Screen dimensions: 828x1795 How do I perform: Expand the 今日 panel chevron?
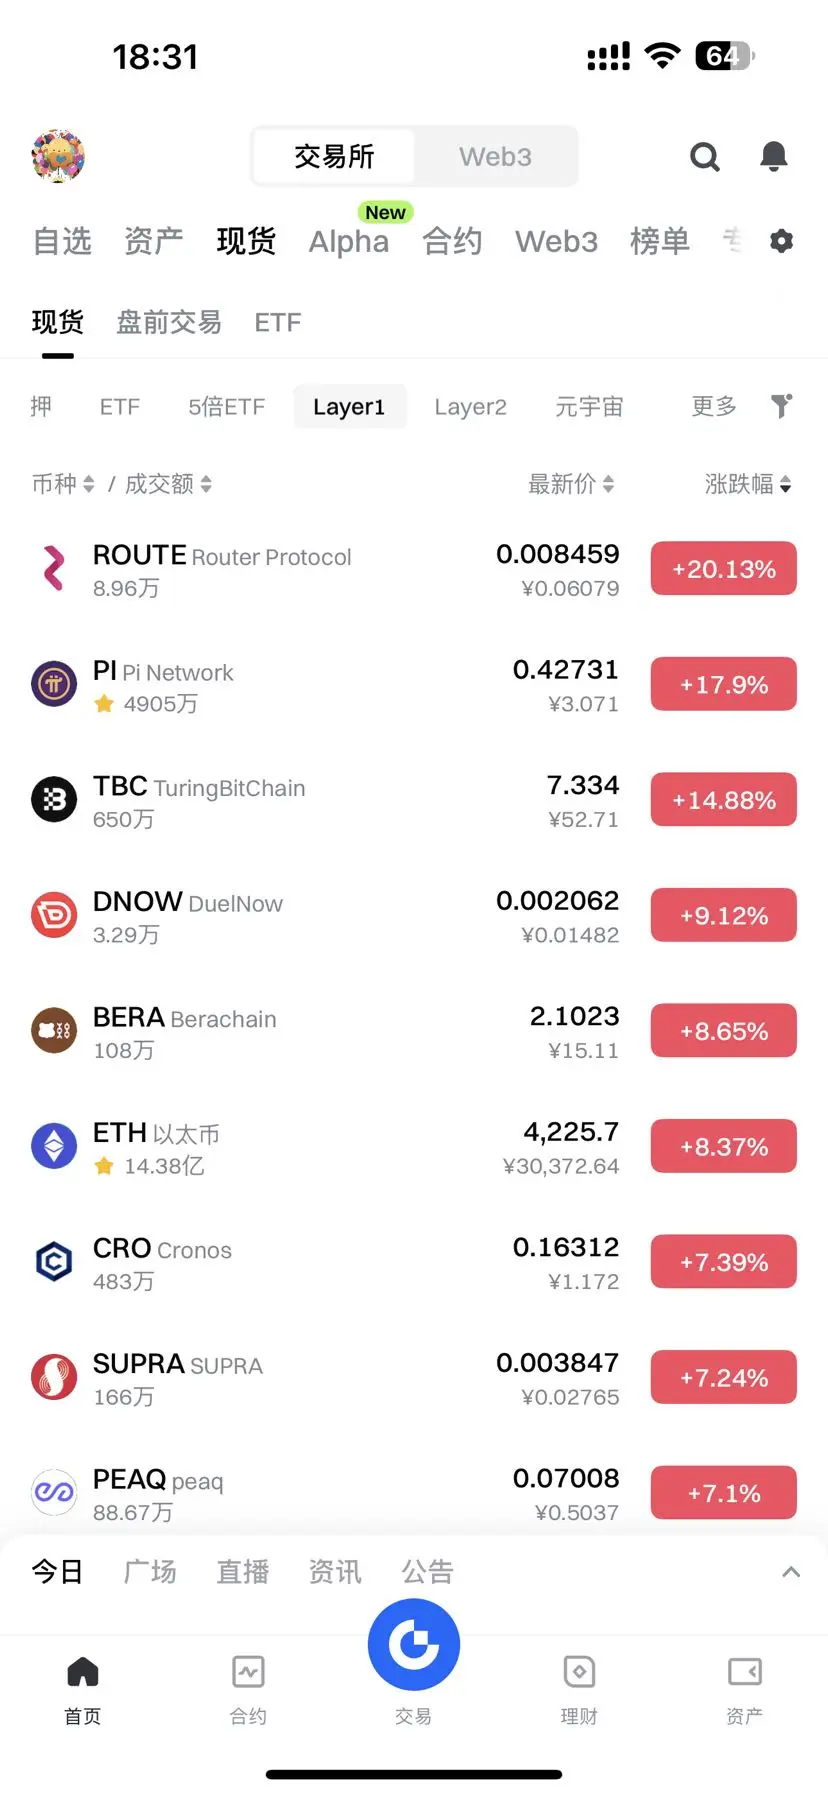click(x=791, y=1572)
